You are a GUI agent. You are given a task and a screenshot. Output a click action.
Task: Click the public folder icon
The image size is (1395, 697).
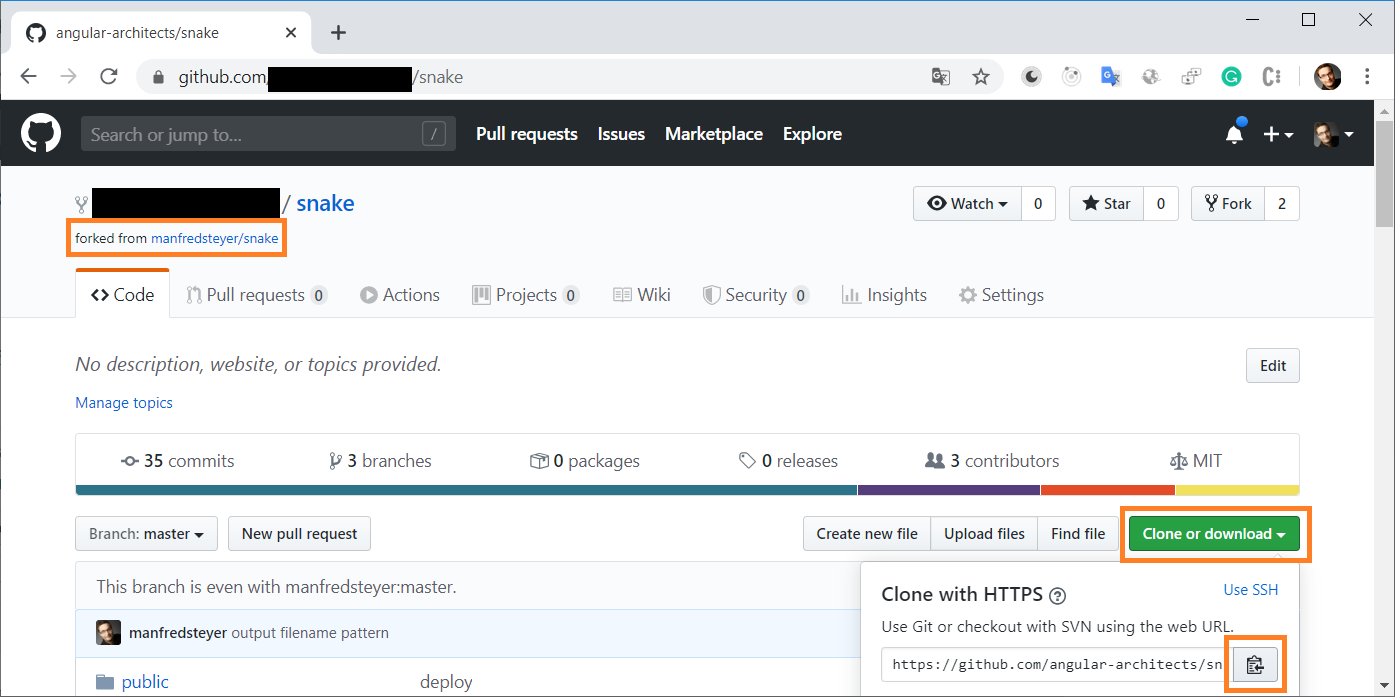pos(105,682)
